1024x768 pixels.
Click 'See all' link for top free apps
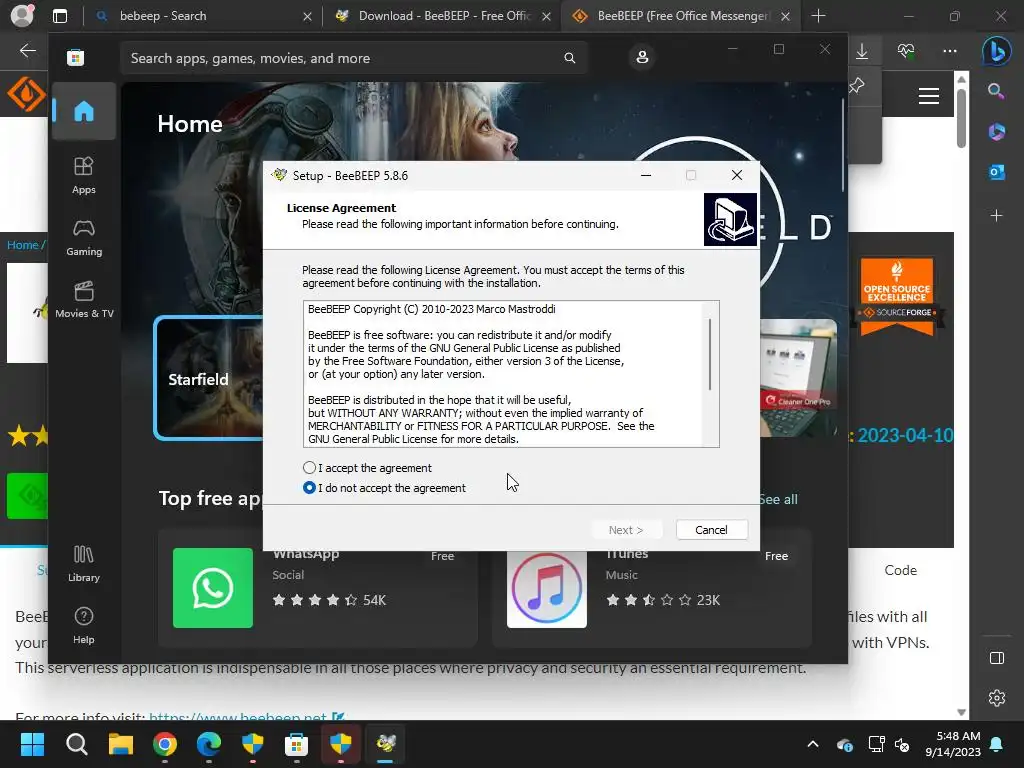tap(778, 499)
